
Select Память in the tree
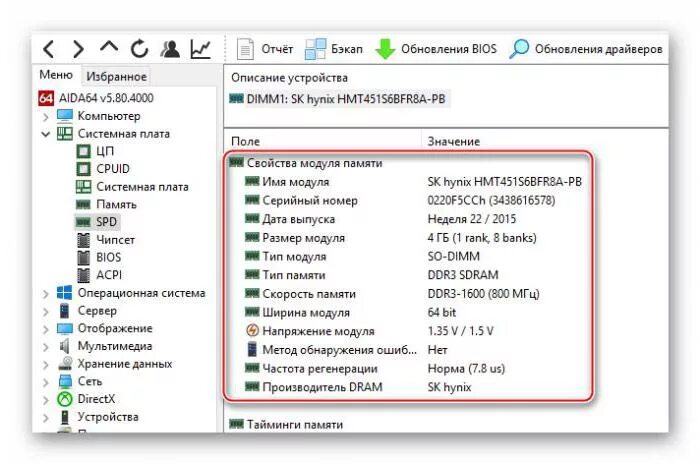click(106, 204)
